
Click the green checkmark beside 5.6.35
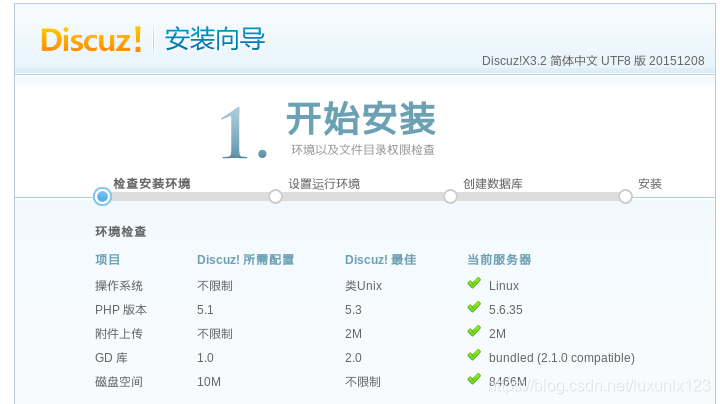point(474,307)
